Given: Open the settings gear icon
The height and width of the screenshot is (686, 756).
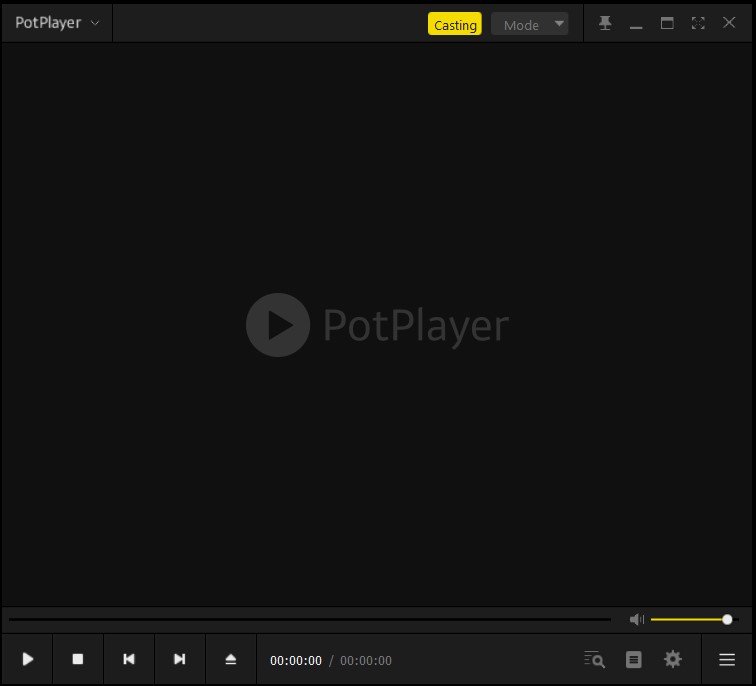Looking at the screenshot, I should tap(673, 659).
